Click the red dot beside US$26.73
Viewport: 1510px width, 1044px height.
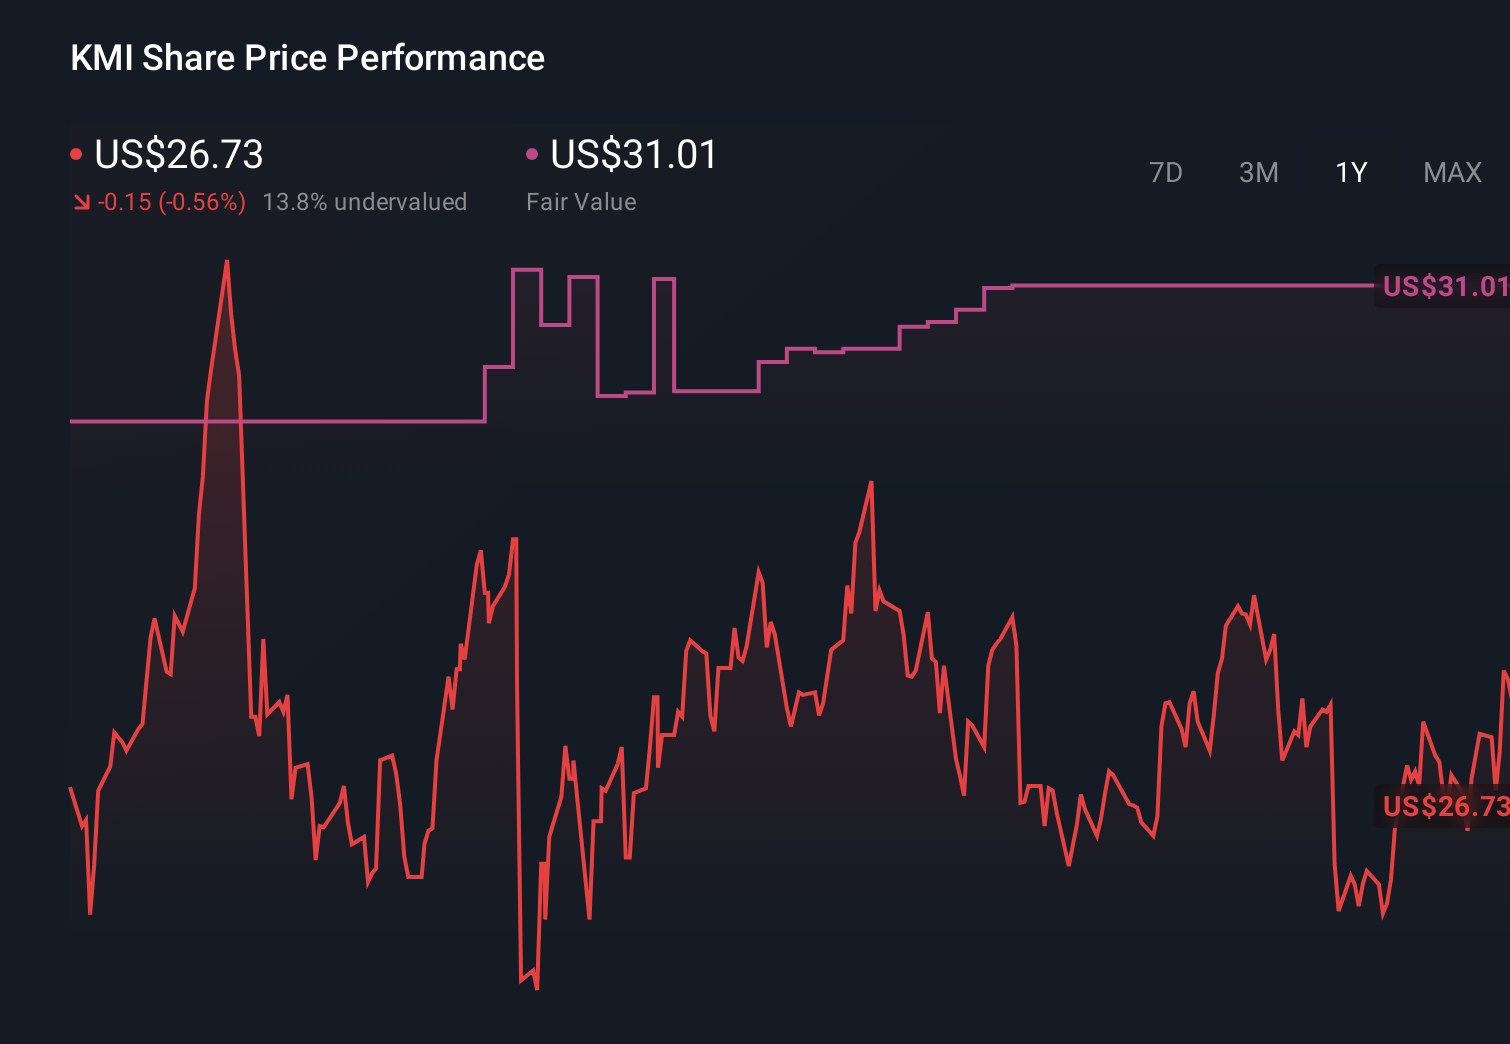(x=76, y=154)
